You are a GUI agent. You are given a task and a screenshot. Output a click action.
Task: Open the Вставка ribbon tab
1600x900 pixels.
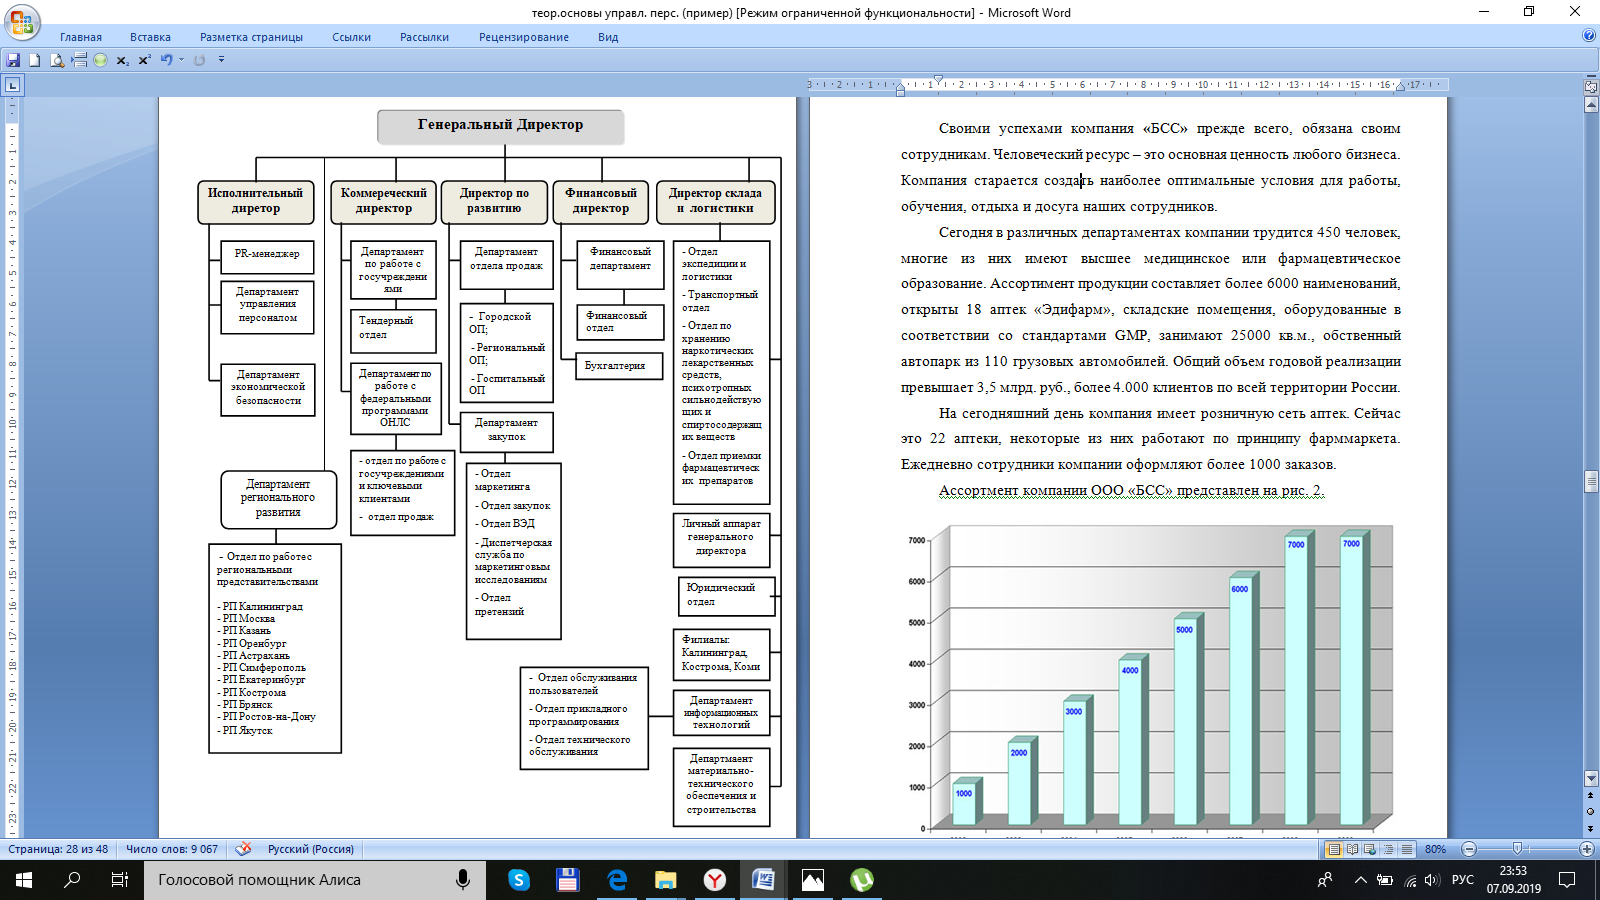pos(150,37)
